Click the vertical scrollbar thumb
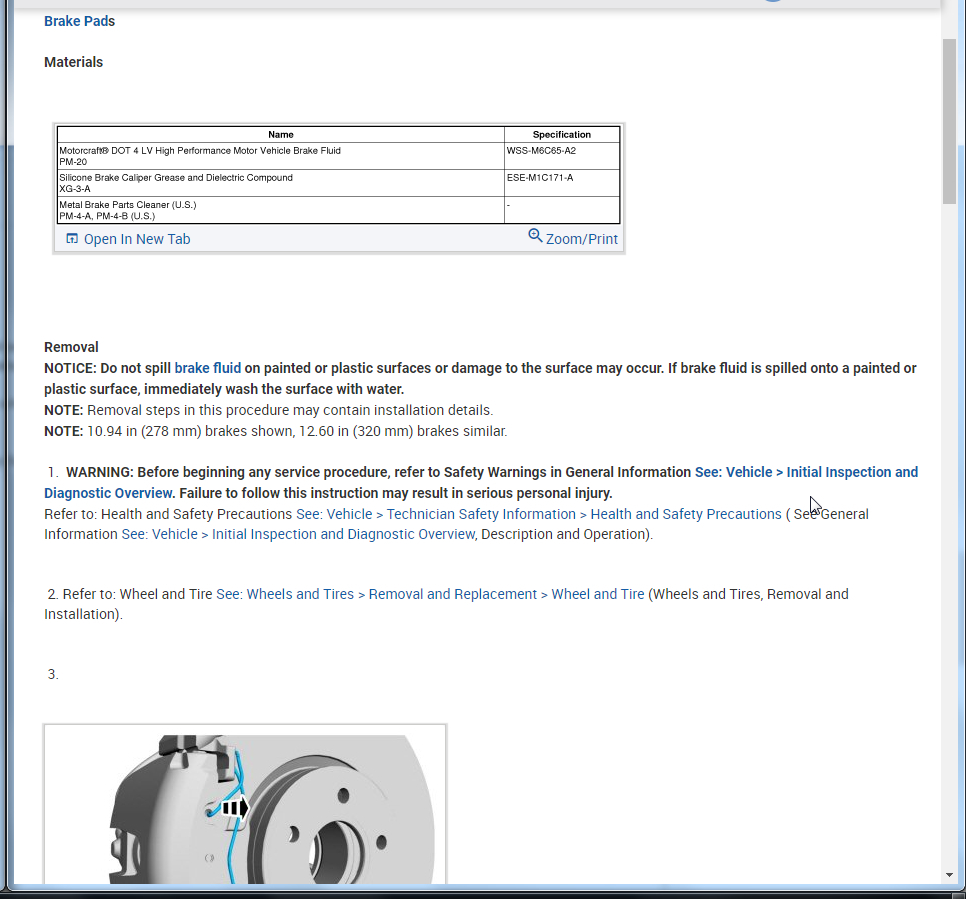 click(x=949, y=121)
